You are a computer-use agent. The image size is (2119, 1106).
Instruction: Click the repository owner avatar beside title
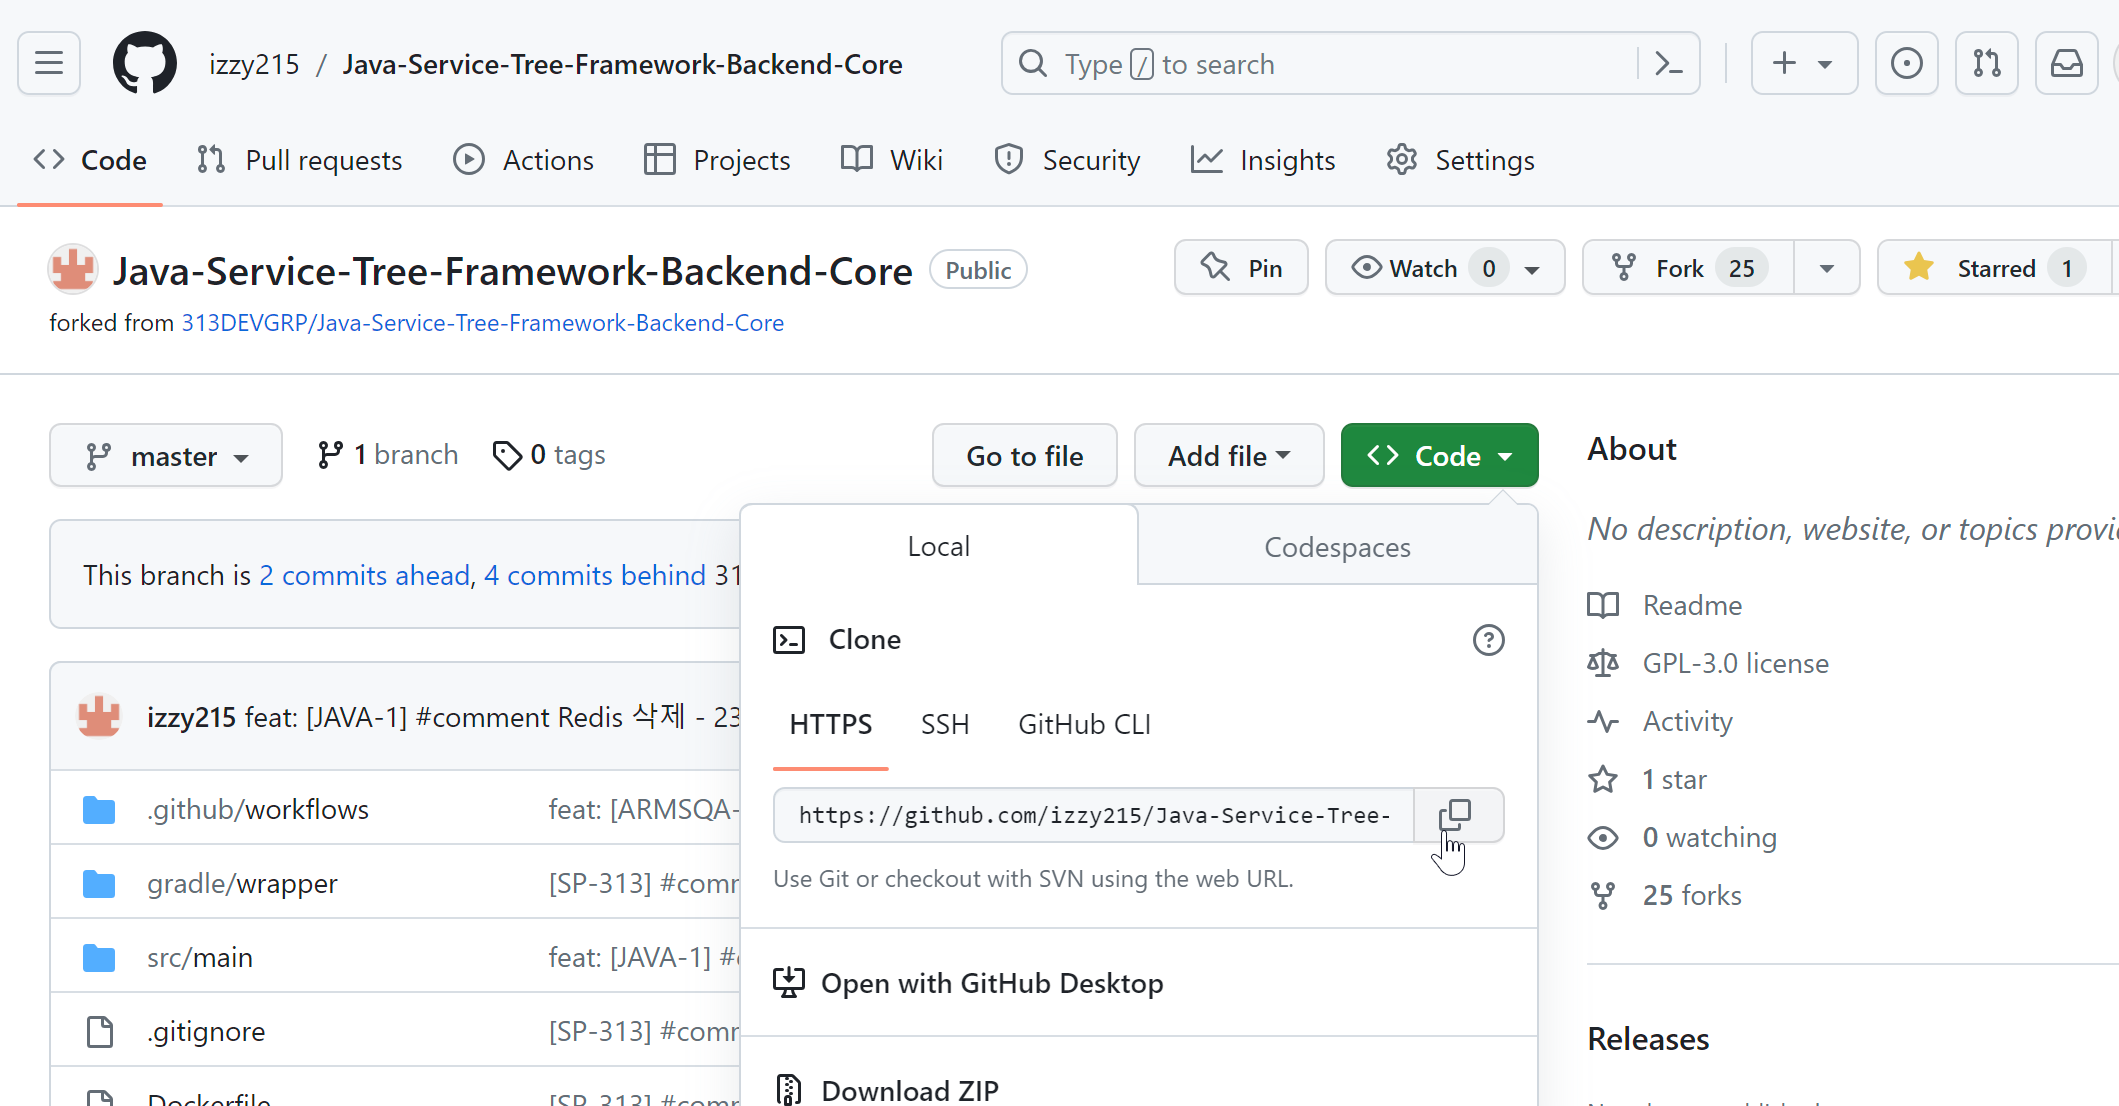click(x=73, y=270)
